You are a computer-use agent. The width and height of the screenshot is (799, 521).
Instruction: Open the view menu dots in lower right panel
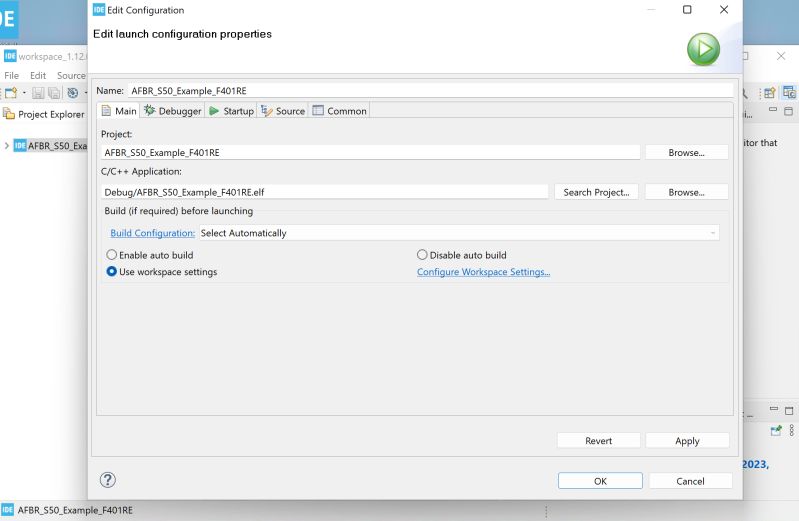[791, 430]
